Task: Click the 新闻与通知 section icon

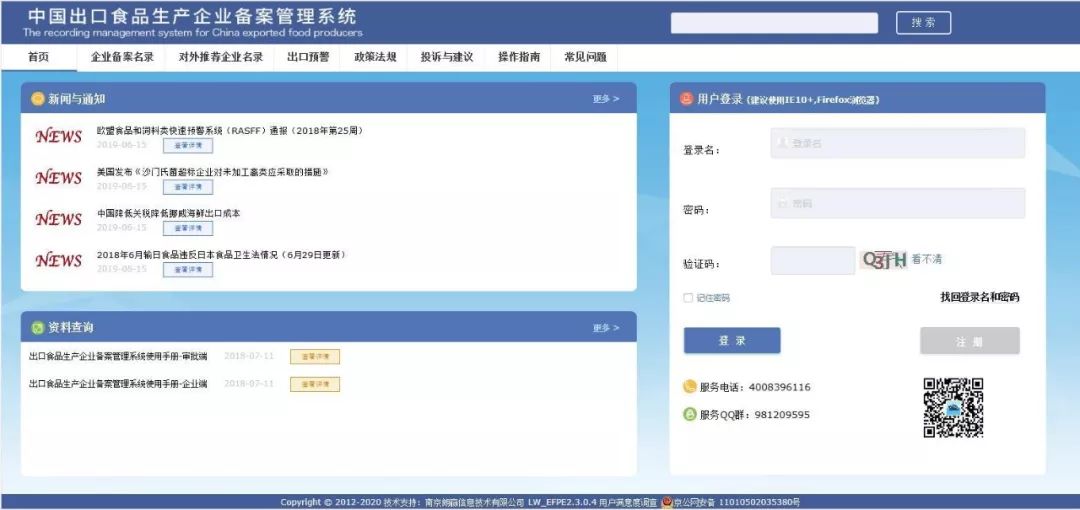Action: click(37, 99)
